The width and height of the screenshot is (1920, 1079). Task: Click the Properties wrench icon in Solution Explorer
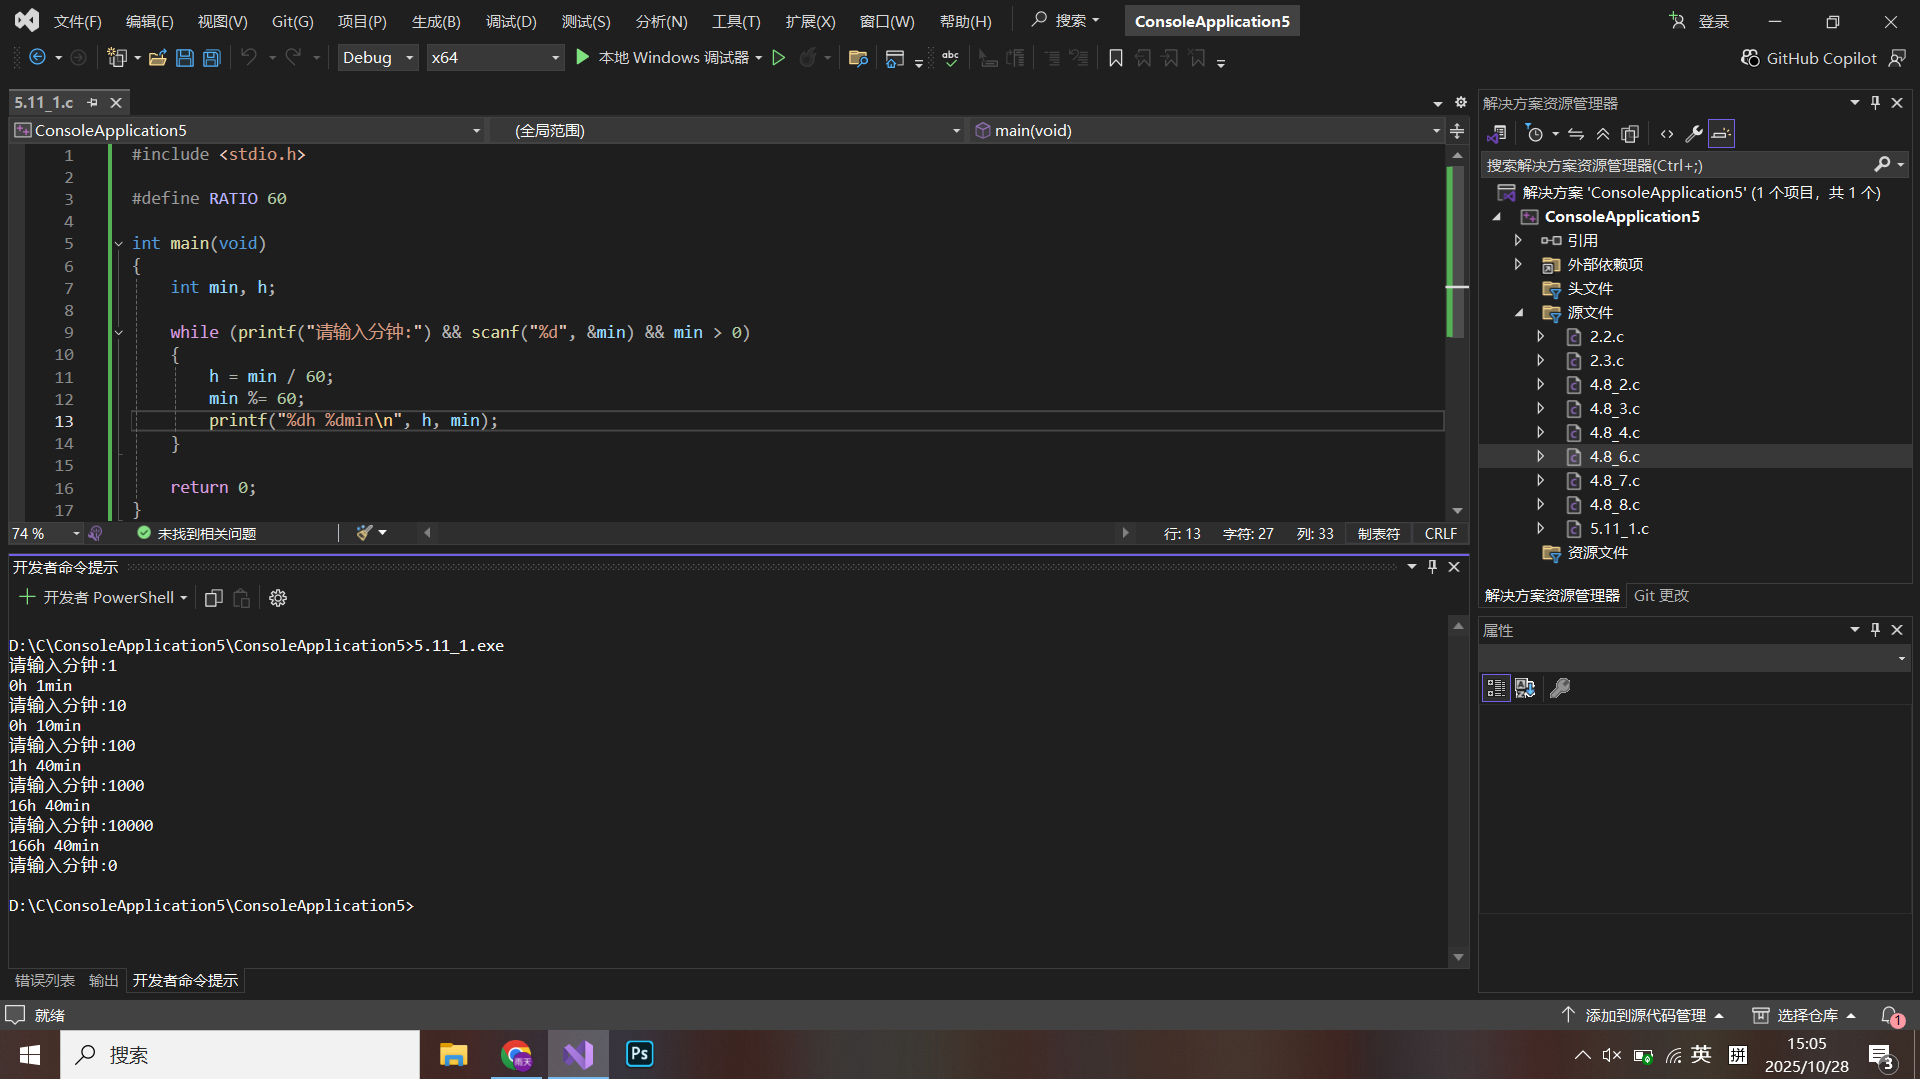tap(1694, 134)
